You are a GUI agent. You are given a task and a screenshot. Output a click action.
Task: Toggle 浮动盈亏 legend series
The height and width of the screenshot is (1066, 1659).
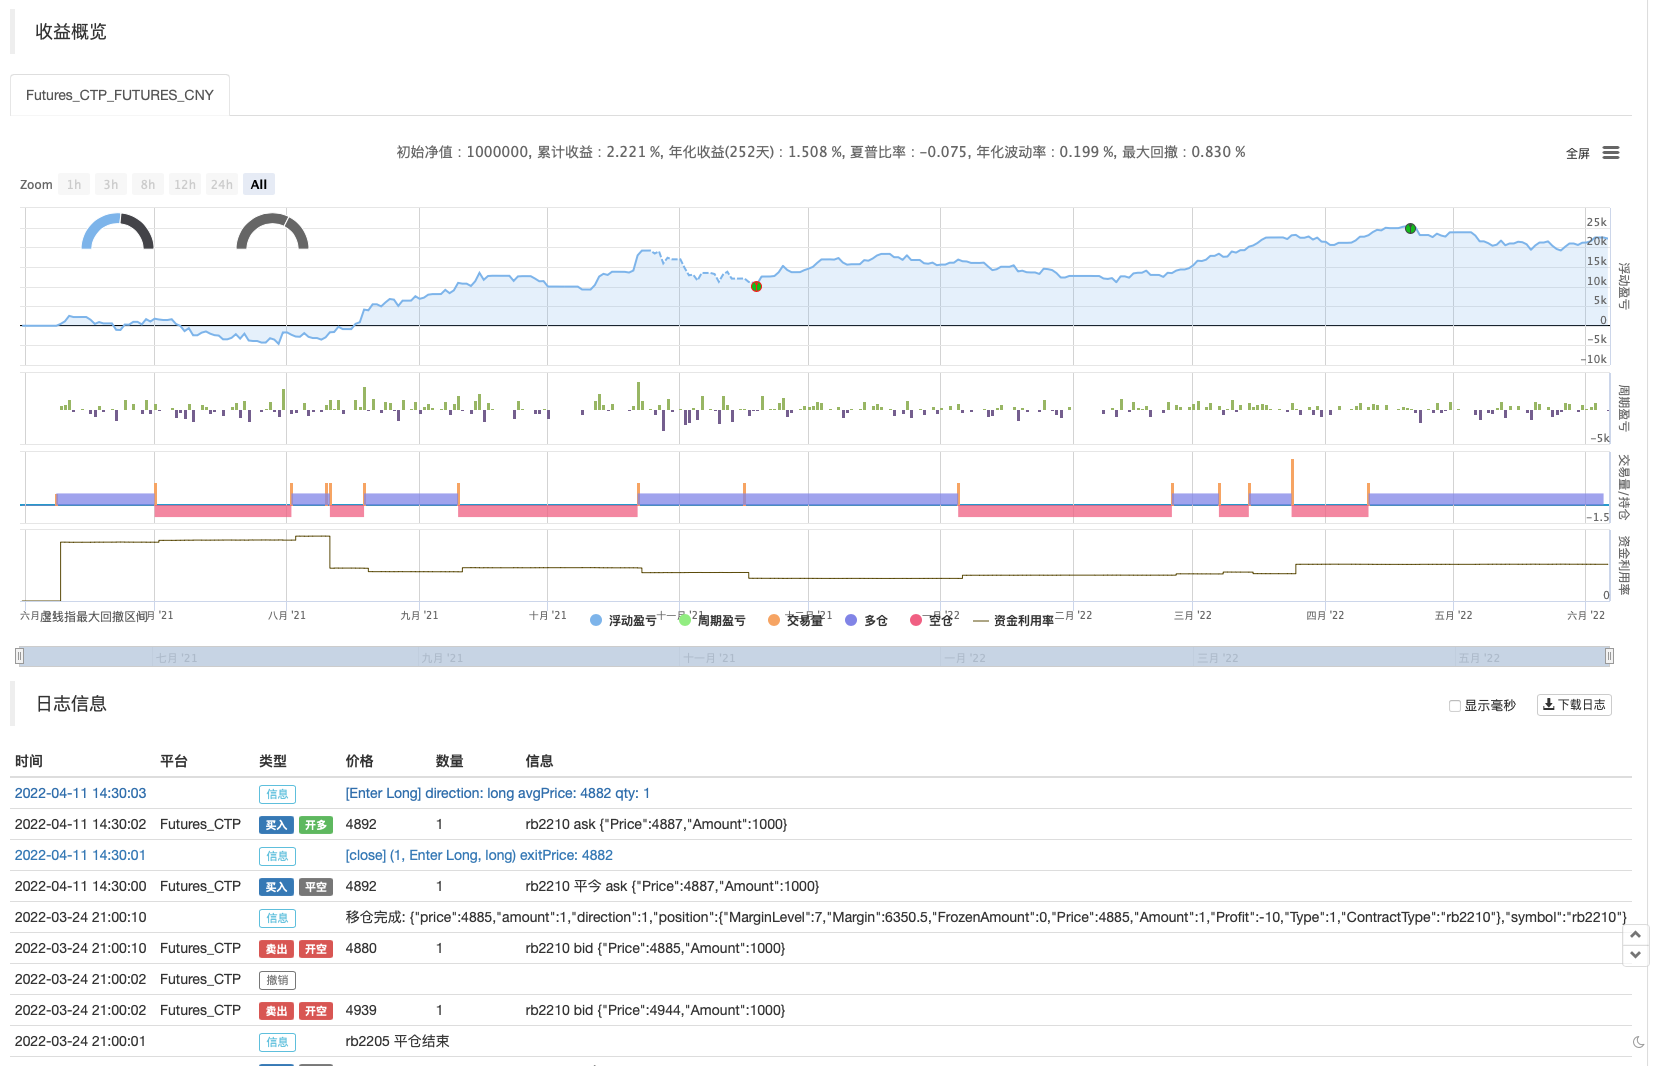coord(624,621)
